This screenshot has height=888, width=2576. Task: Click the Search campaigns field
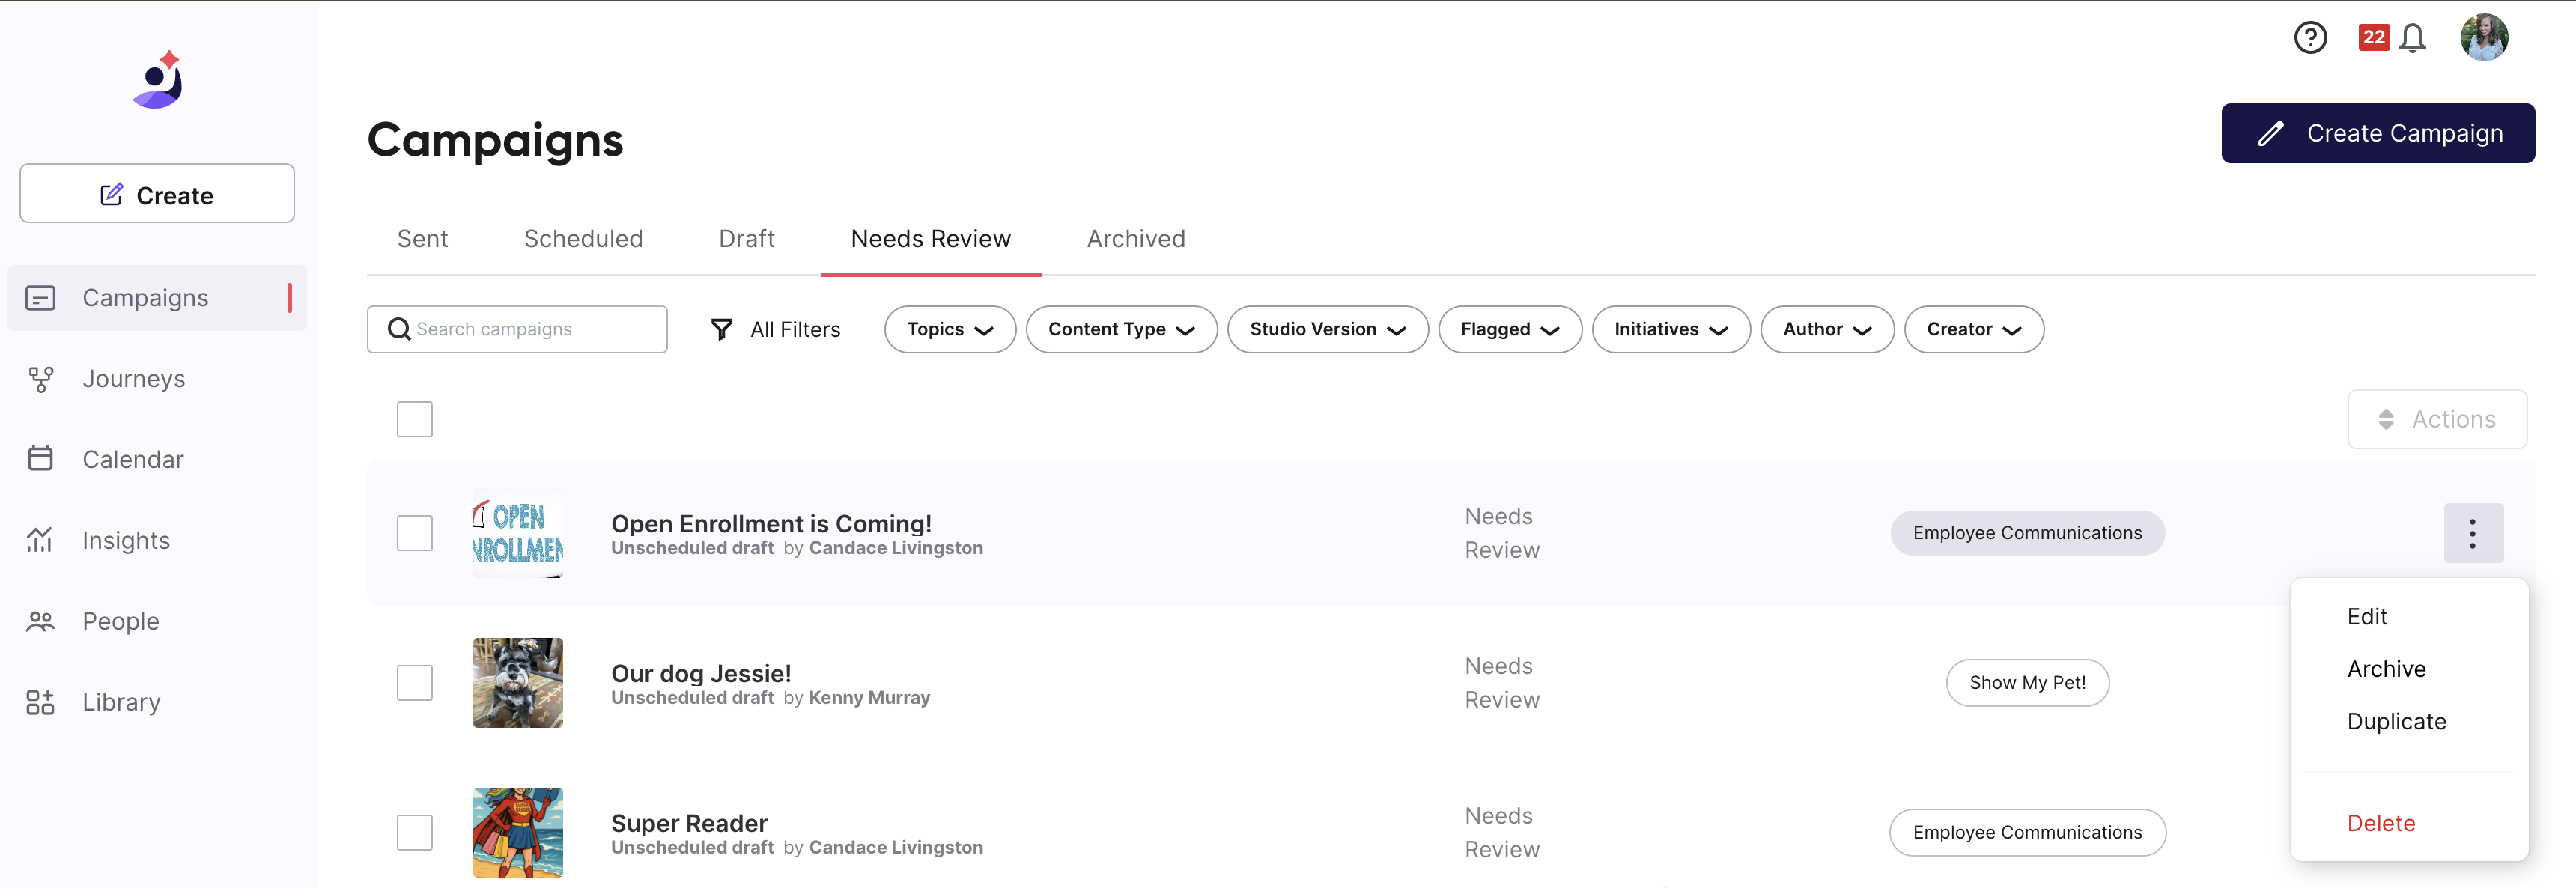[x=517, y=330]
